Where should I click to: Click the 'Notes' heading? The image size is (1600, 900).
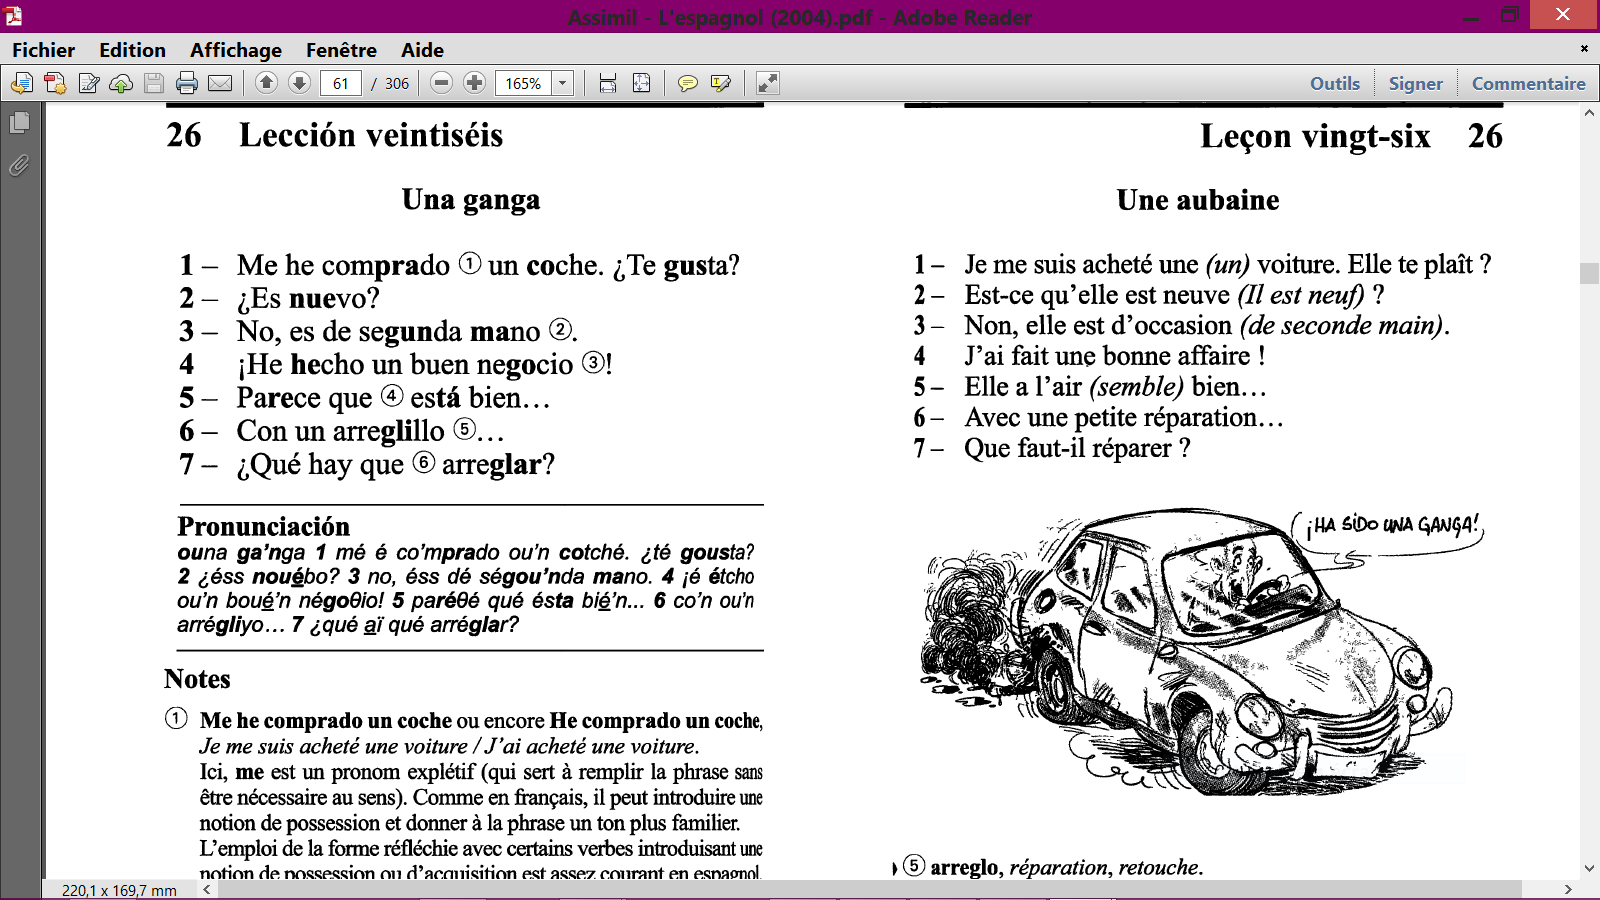(197, 679)
